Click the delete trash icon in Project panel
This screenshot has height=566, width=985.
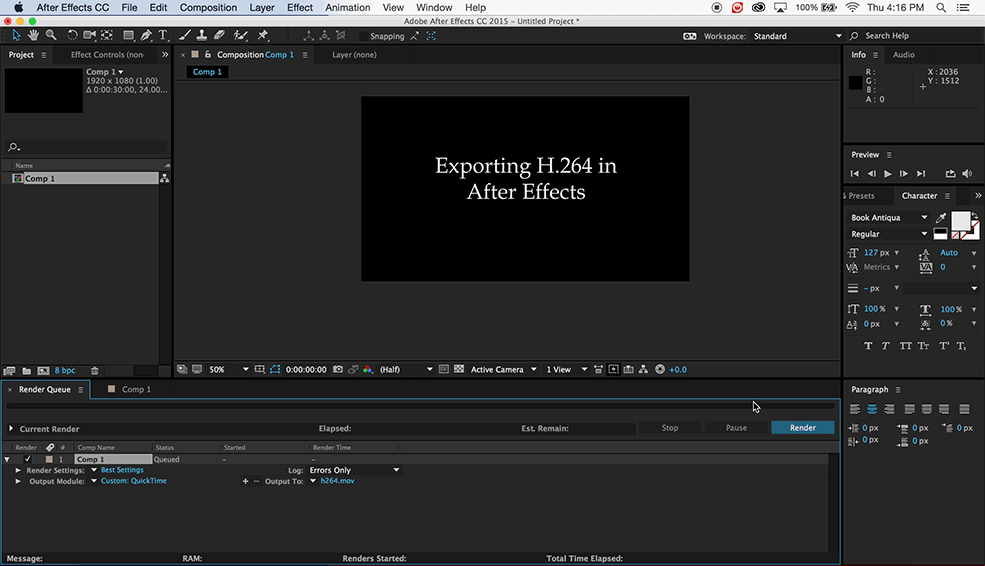[94, 371]
